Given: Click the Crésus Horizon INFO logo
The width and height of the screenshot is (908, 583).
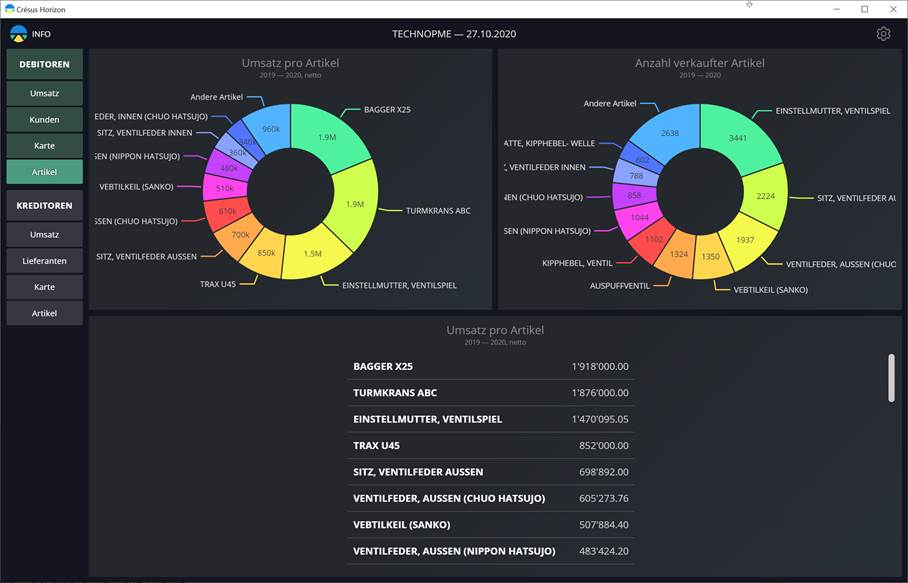Looking at the screenshot, I should pos(30,34).
